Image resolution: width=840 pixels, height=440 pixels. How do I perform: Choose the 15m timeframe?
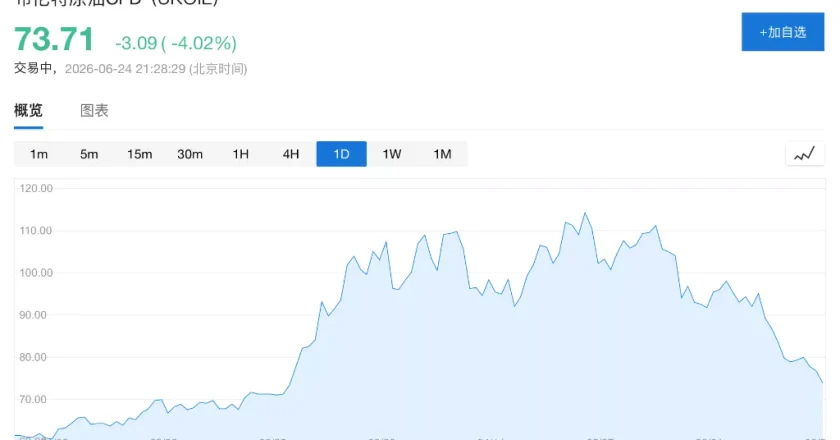click(x=139, y=154)
